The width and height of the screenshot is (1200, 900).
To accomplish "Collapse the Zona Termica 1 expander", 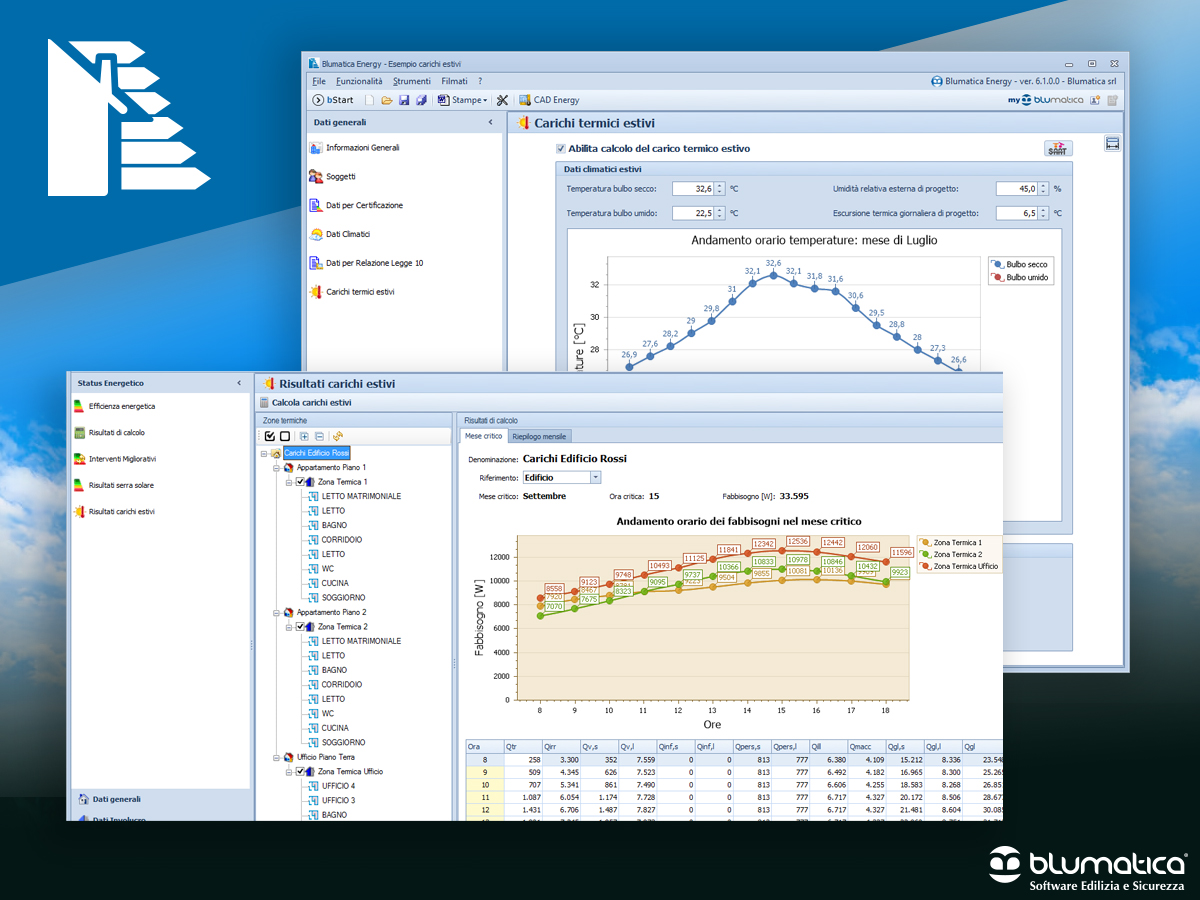I will click(x=288, y=482).
